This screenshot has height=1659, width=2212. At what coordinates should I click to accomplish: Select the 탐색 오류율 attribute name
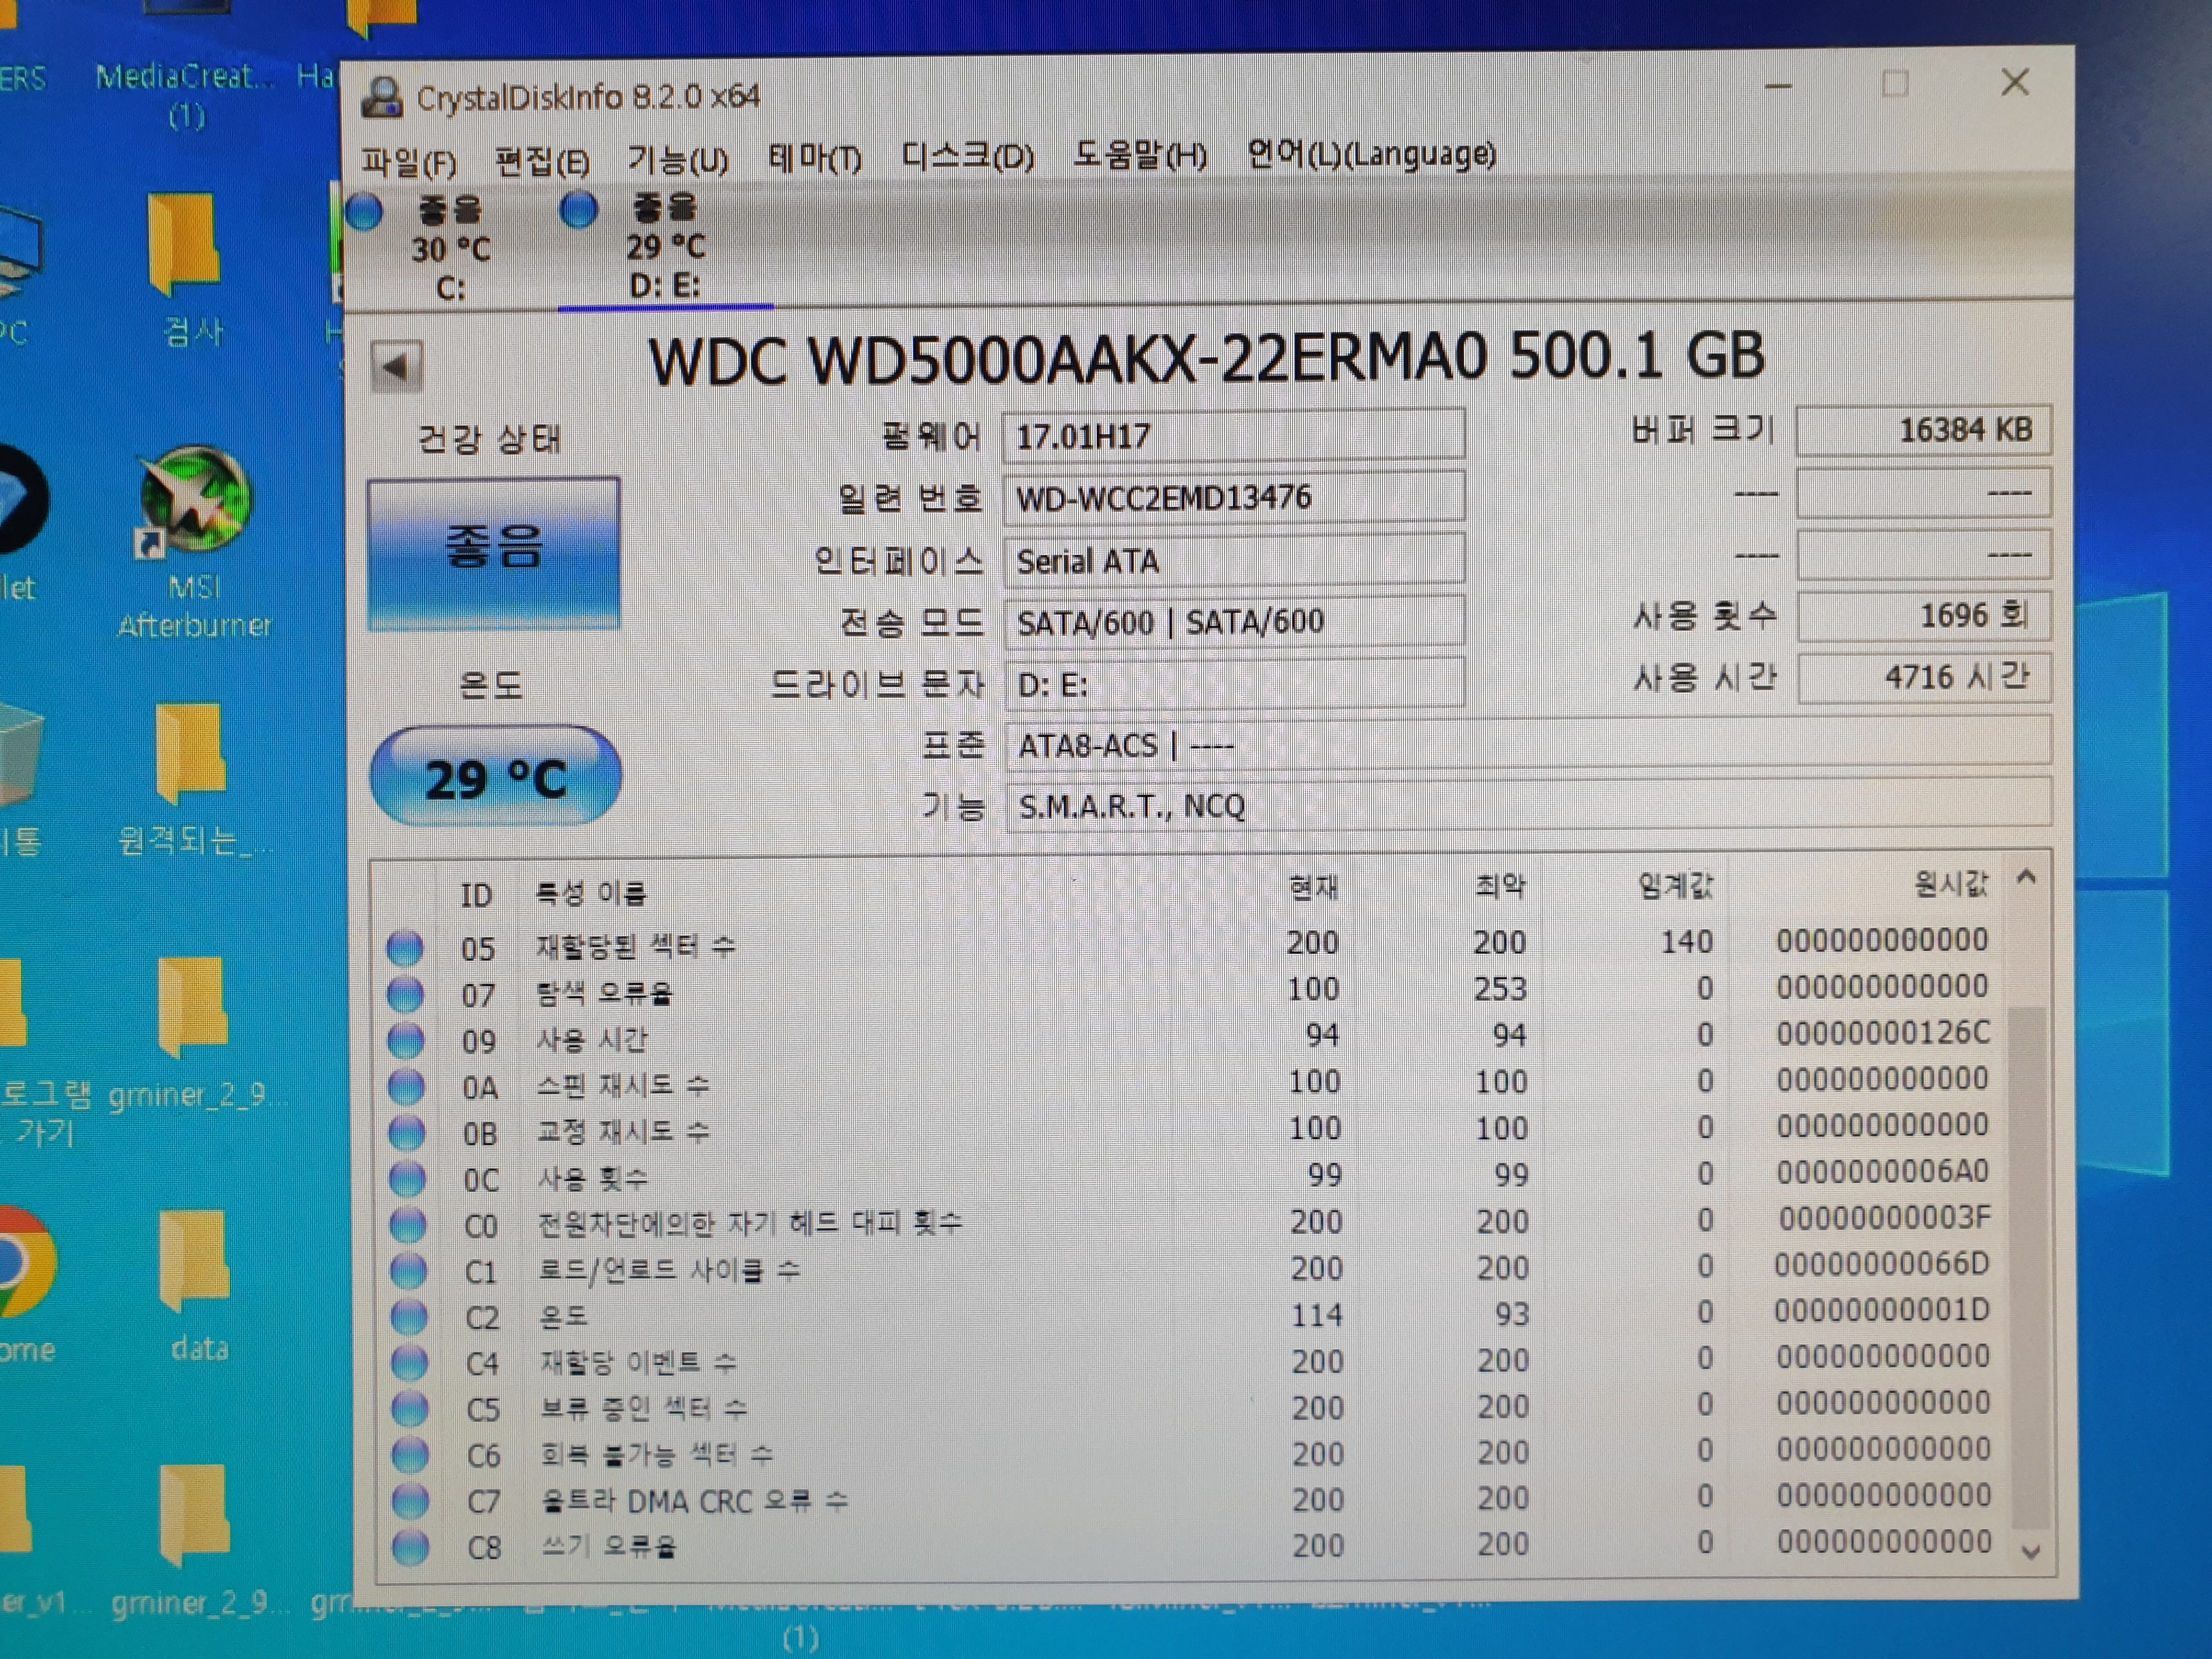tap(605, 993)
